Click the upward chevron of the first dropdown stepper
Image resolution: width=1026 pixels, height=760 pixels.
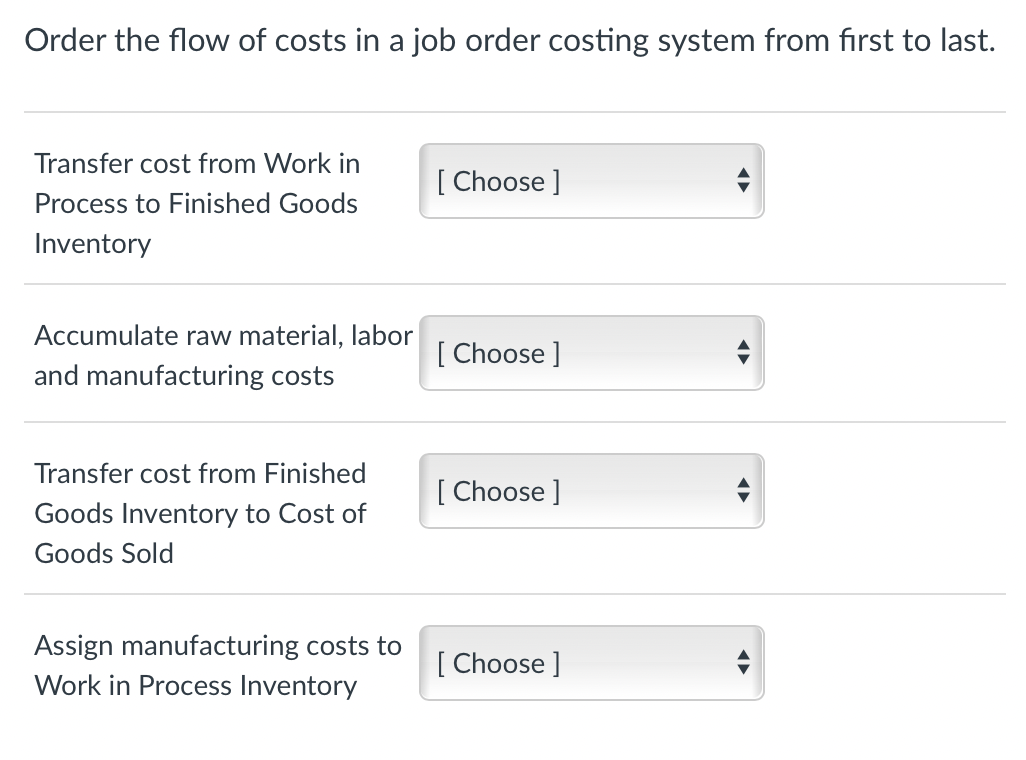click(743, 174)
